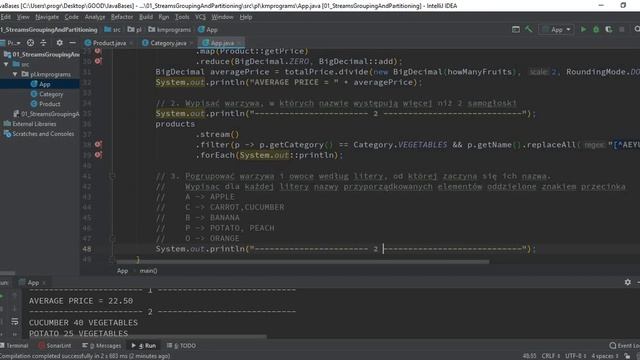The image size is (640, 360).
Task: Open the Run tool window button
Action: pos(144,346)
